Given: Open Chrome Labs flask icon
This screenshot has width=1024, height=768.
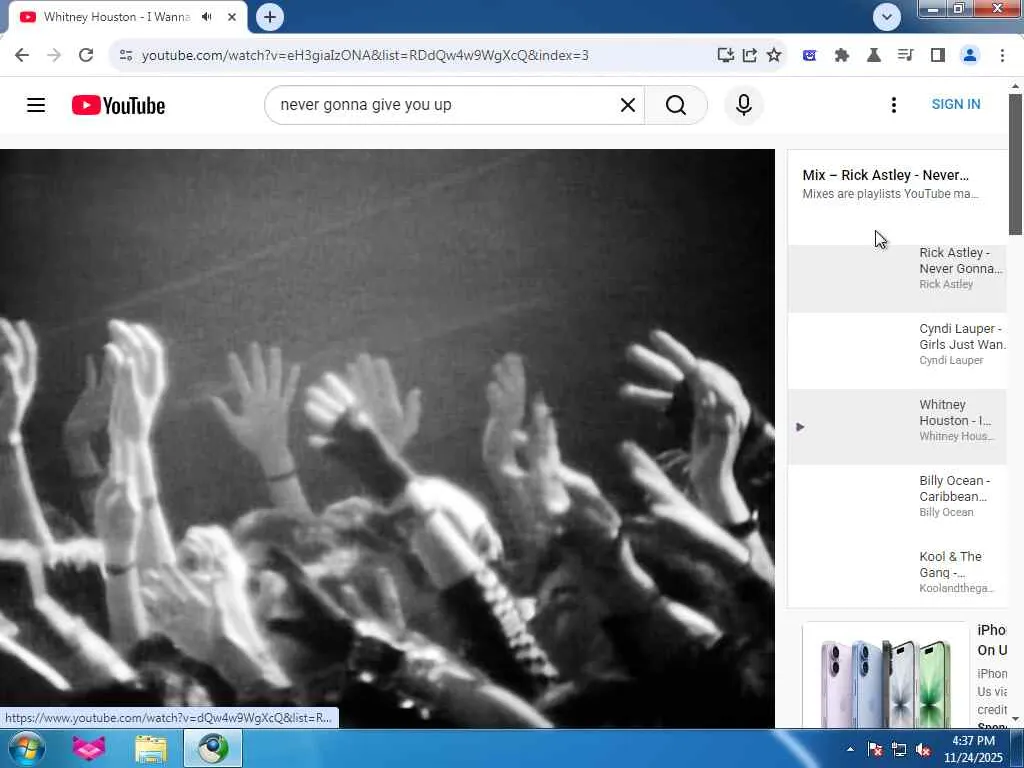Looking at the screenshot, I should (x=873, y=56).
